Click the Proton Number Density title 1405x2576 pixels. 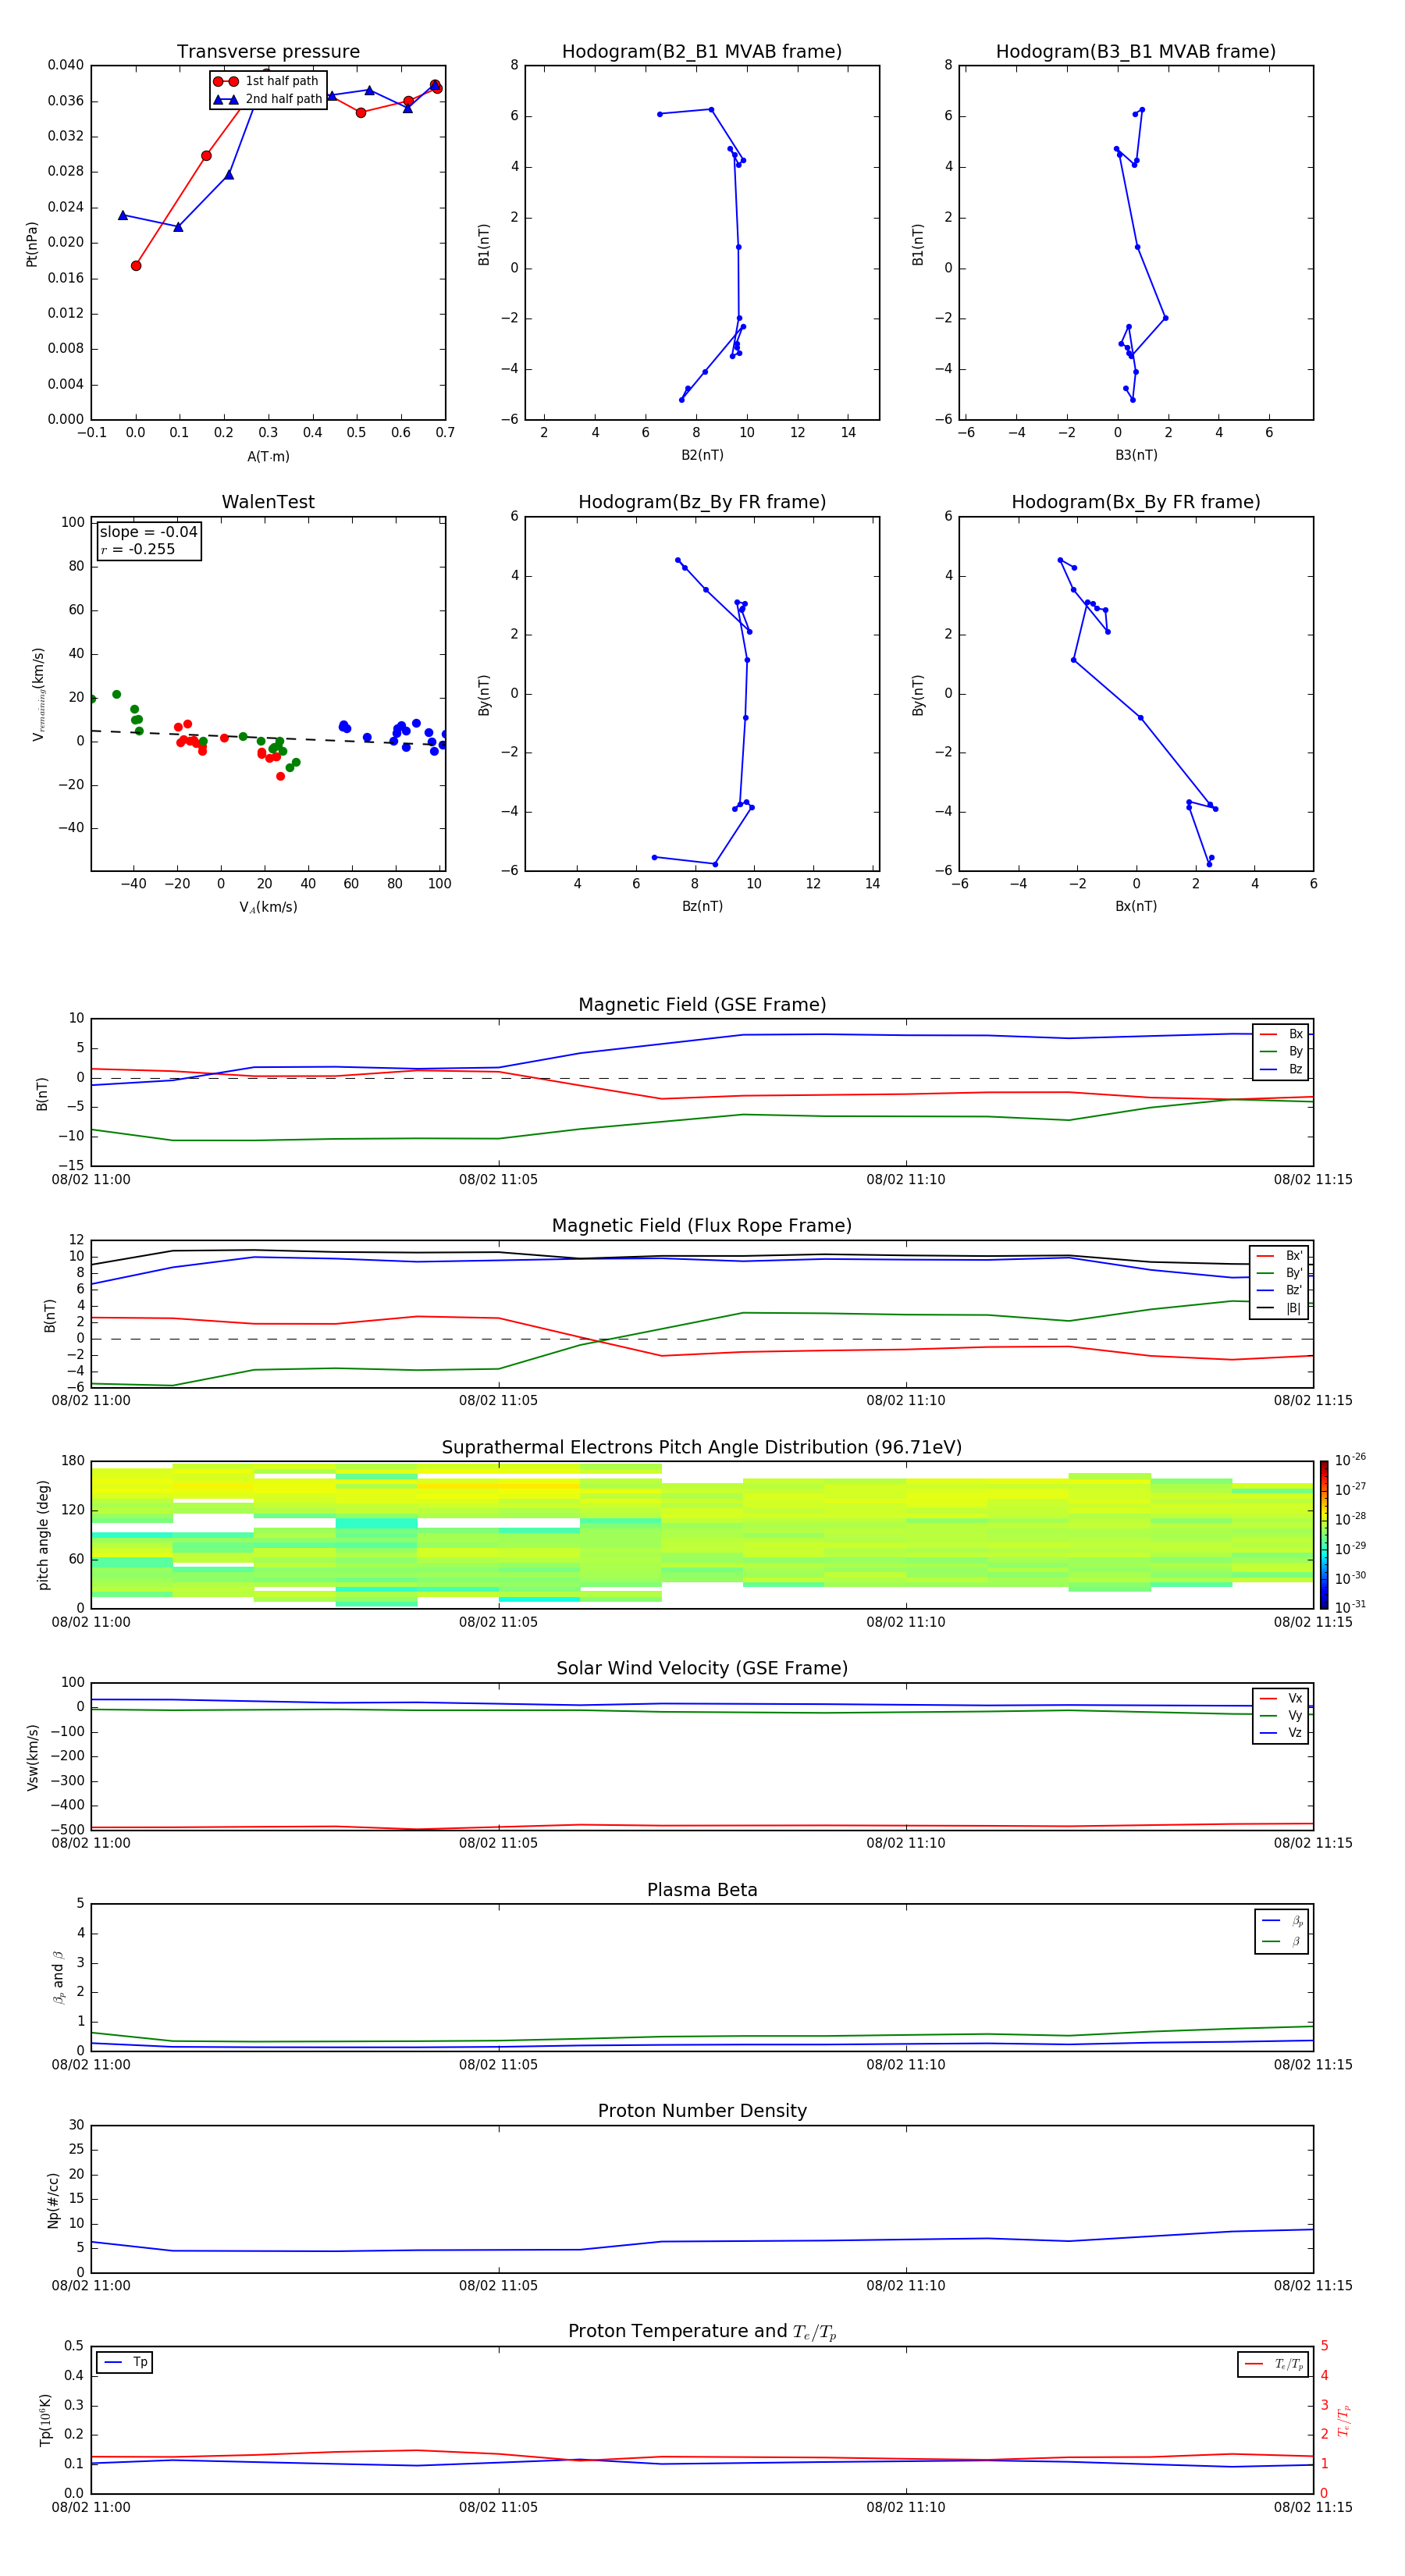(702, 2111)
